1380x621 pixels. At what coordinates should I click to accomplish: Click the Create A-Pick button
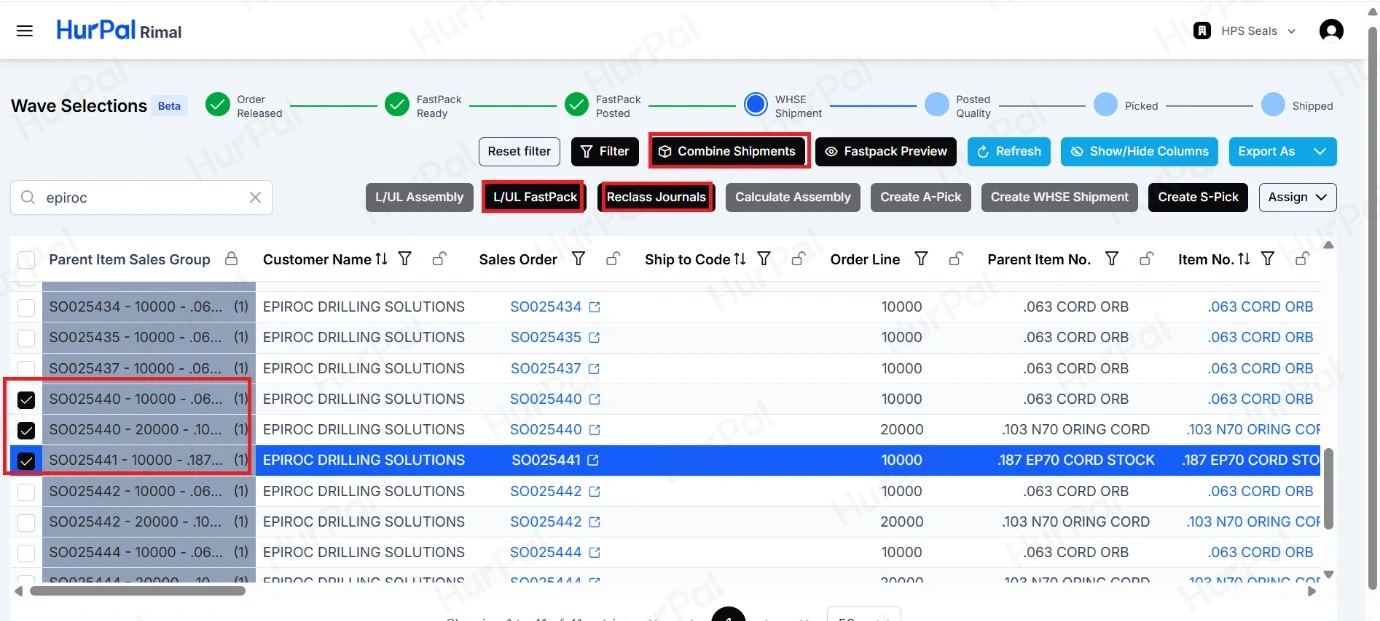pos(921,197)
